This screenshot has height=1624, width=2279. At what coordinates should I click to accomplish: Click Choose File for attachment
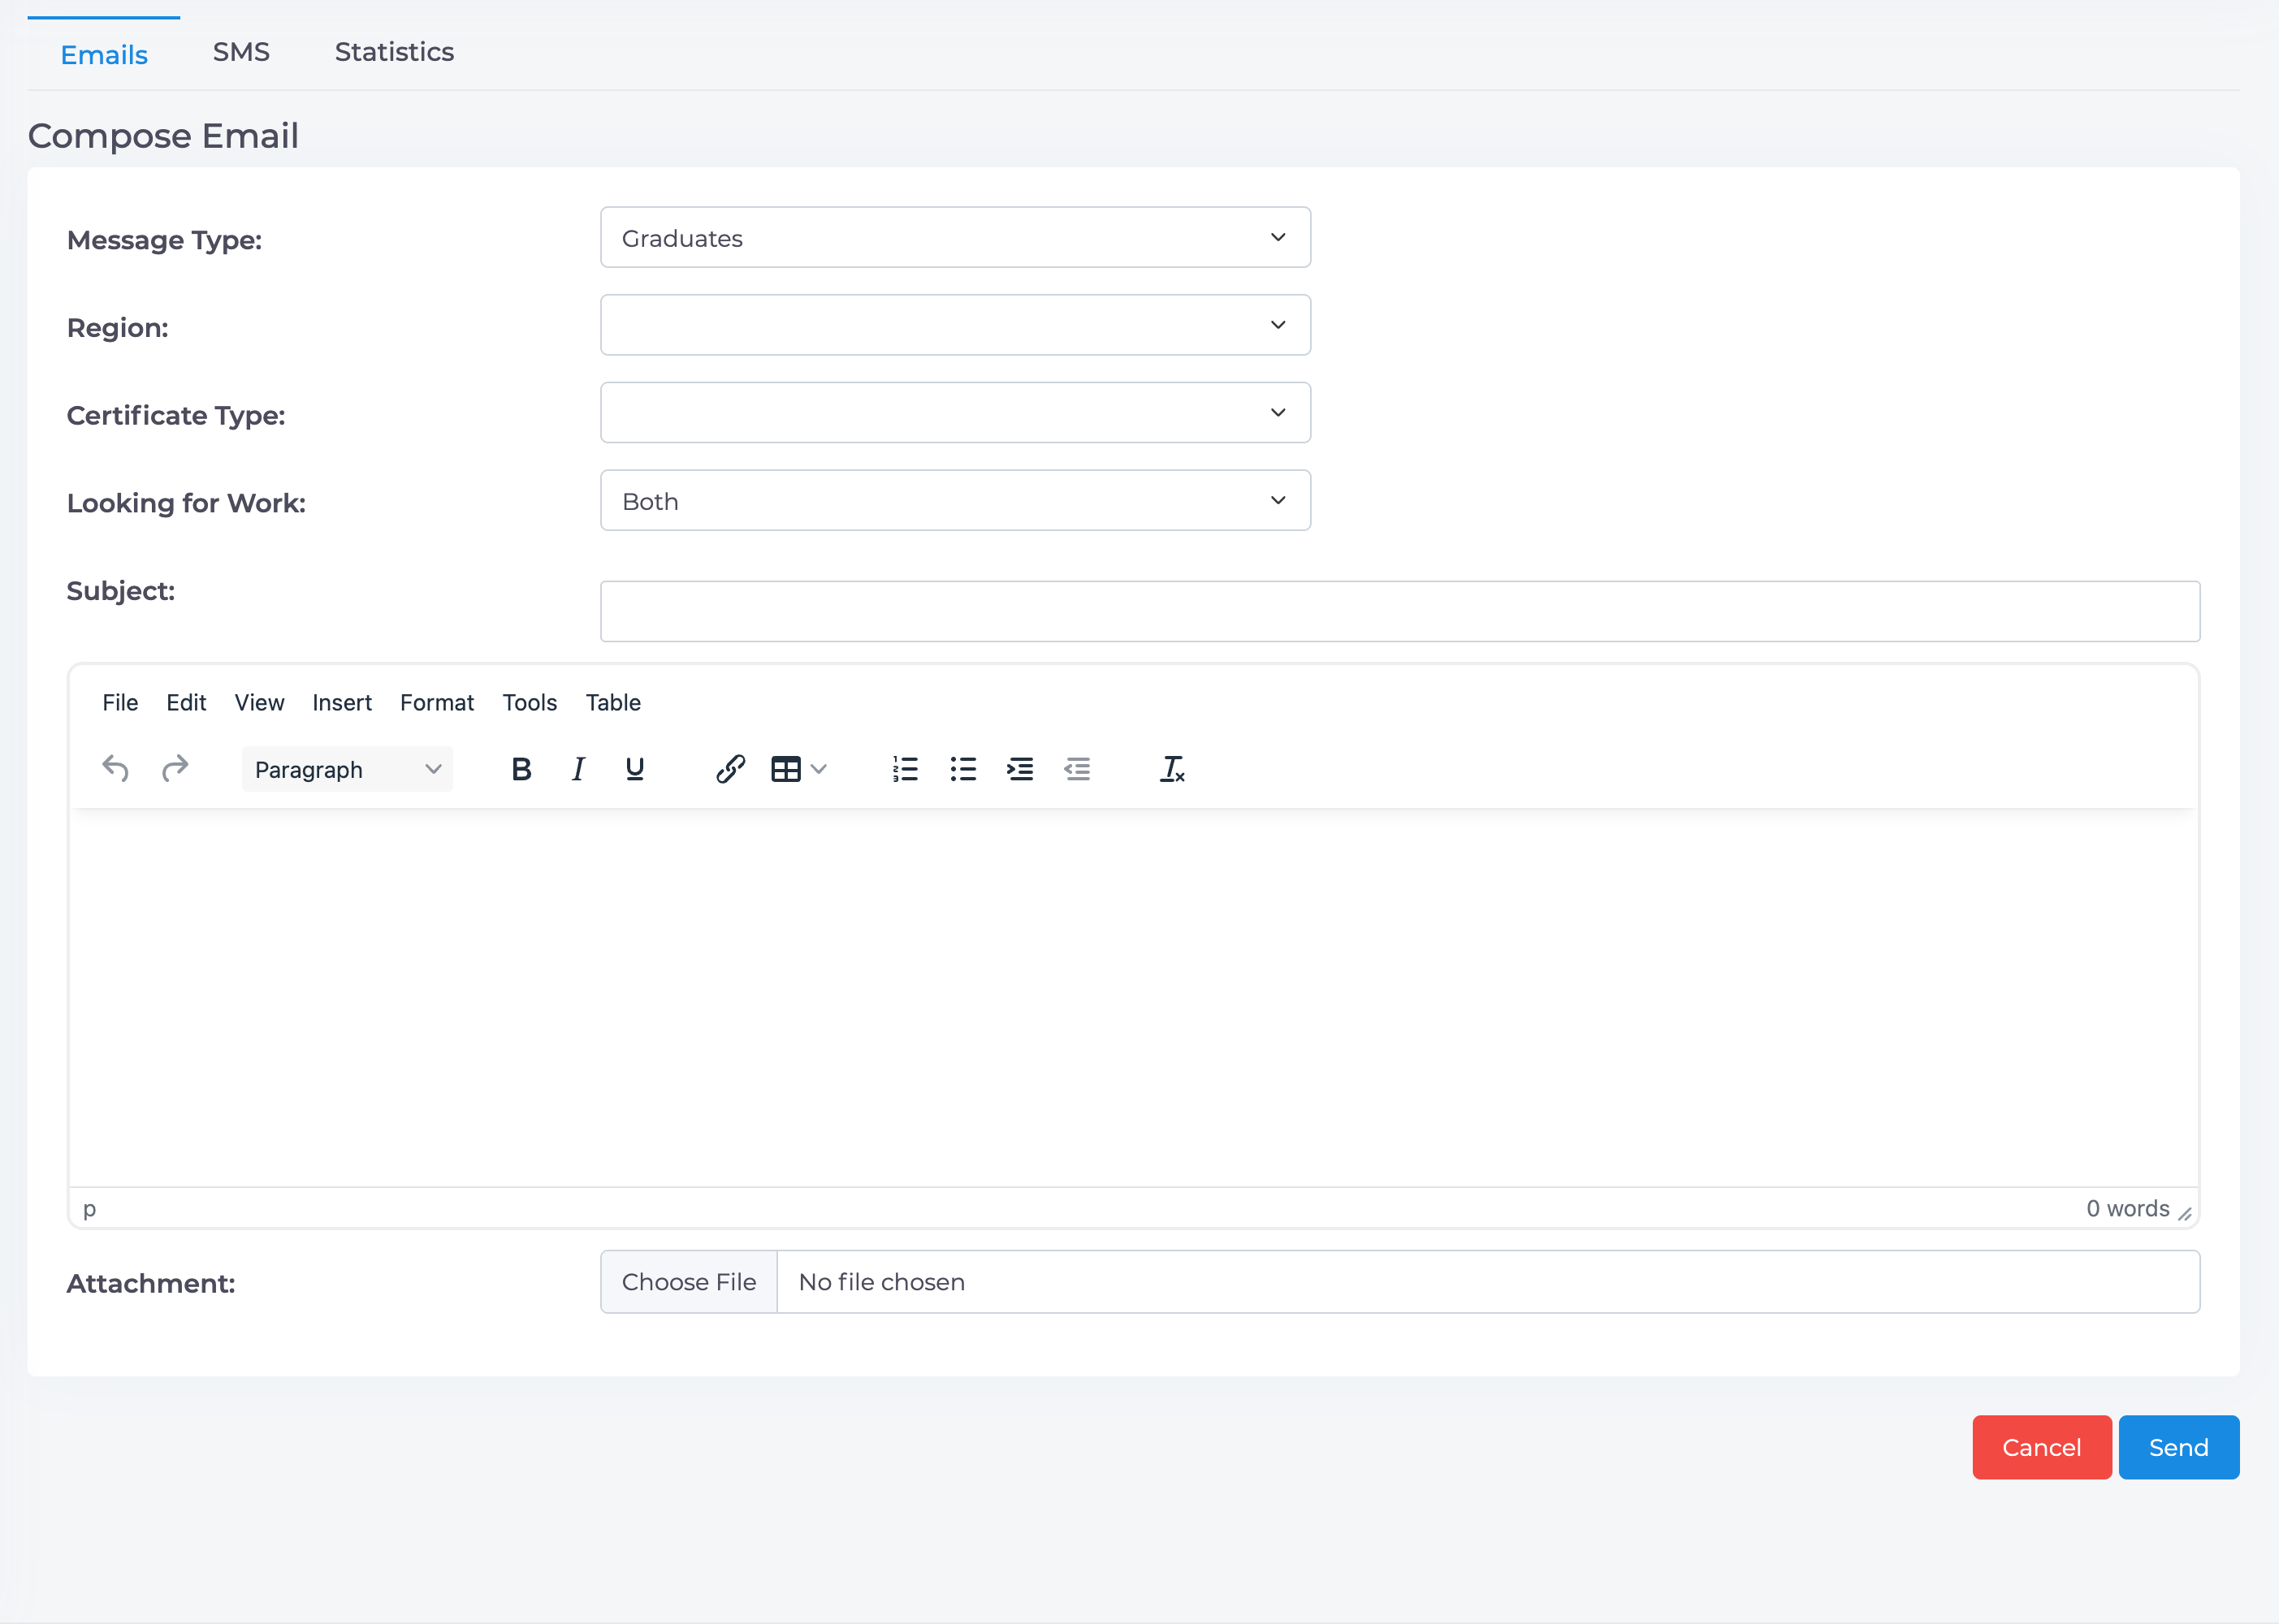pyautogui.click(x=689, y=1282)
